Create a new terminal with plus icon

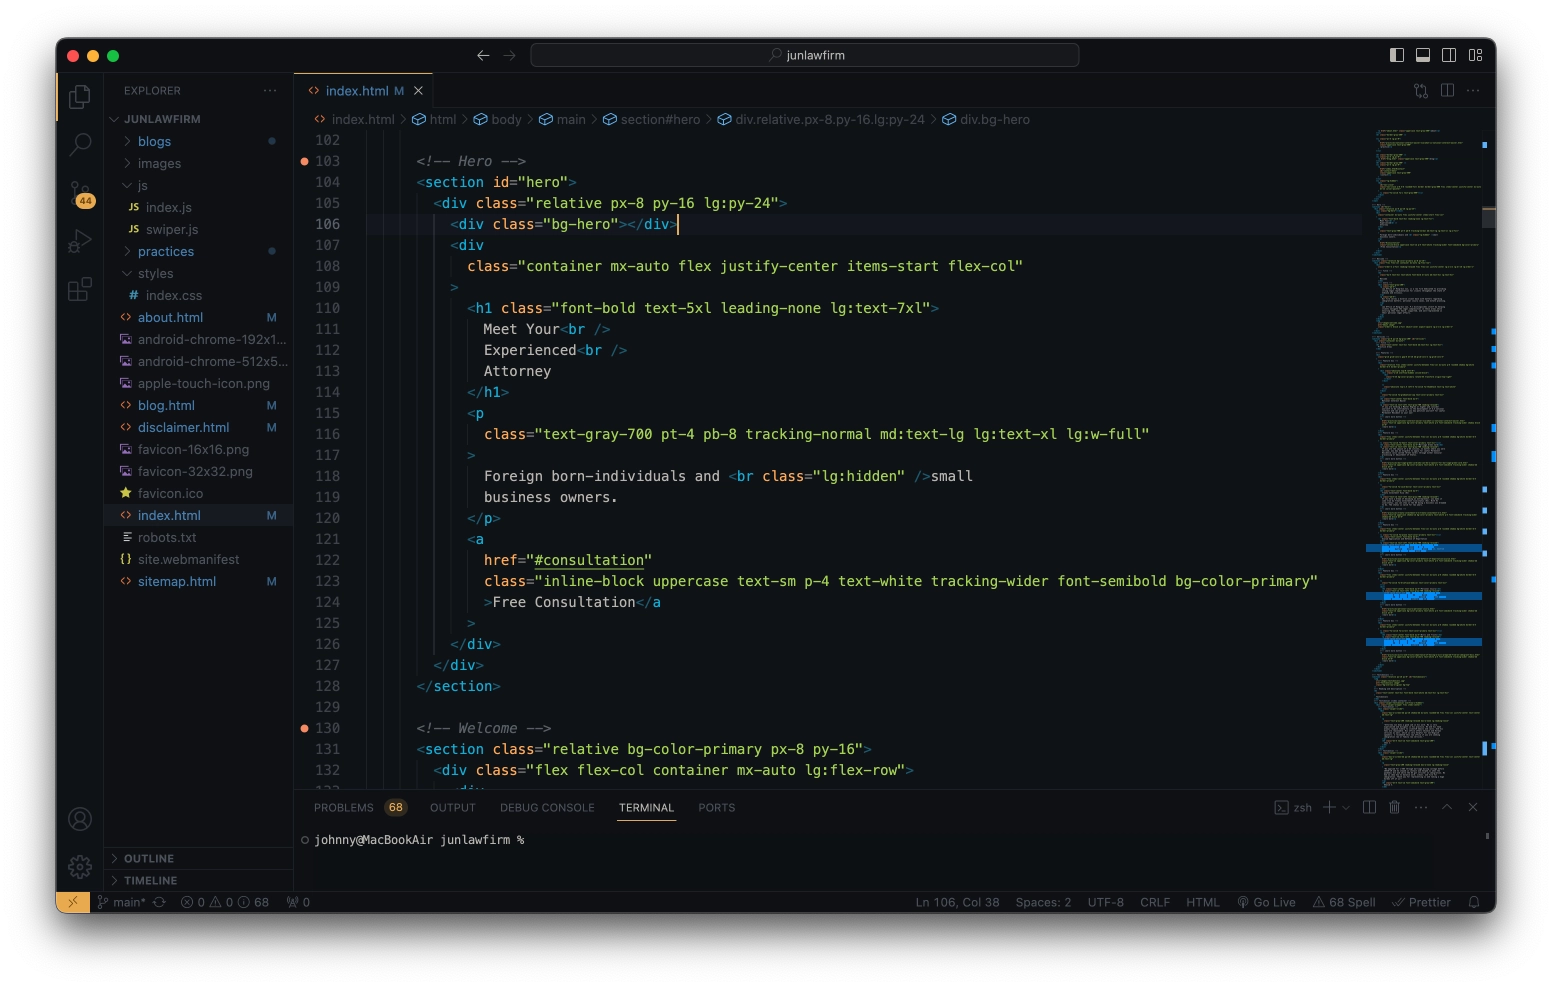tap(1329, 807)
